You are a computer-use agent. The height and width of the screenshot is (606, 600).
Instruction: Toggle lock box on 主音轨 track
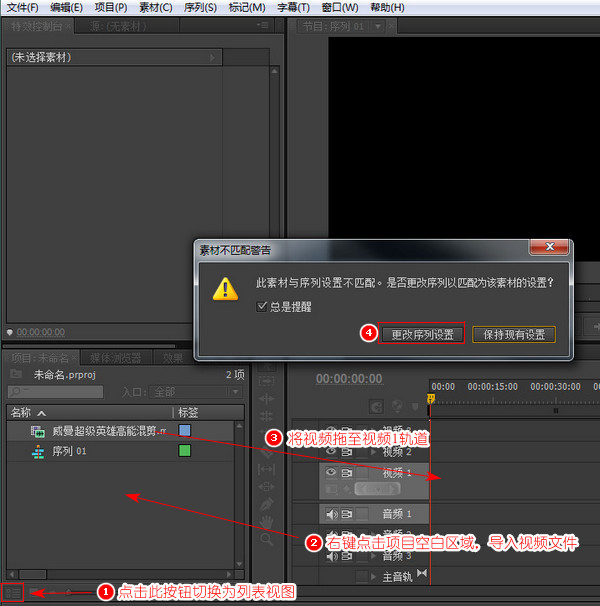pyautogui.click(x=362, y=576)
